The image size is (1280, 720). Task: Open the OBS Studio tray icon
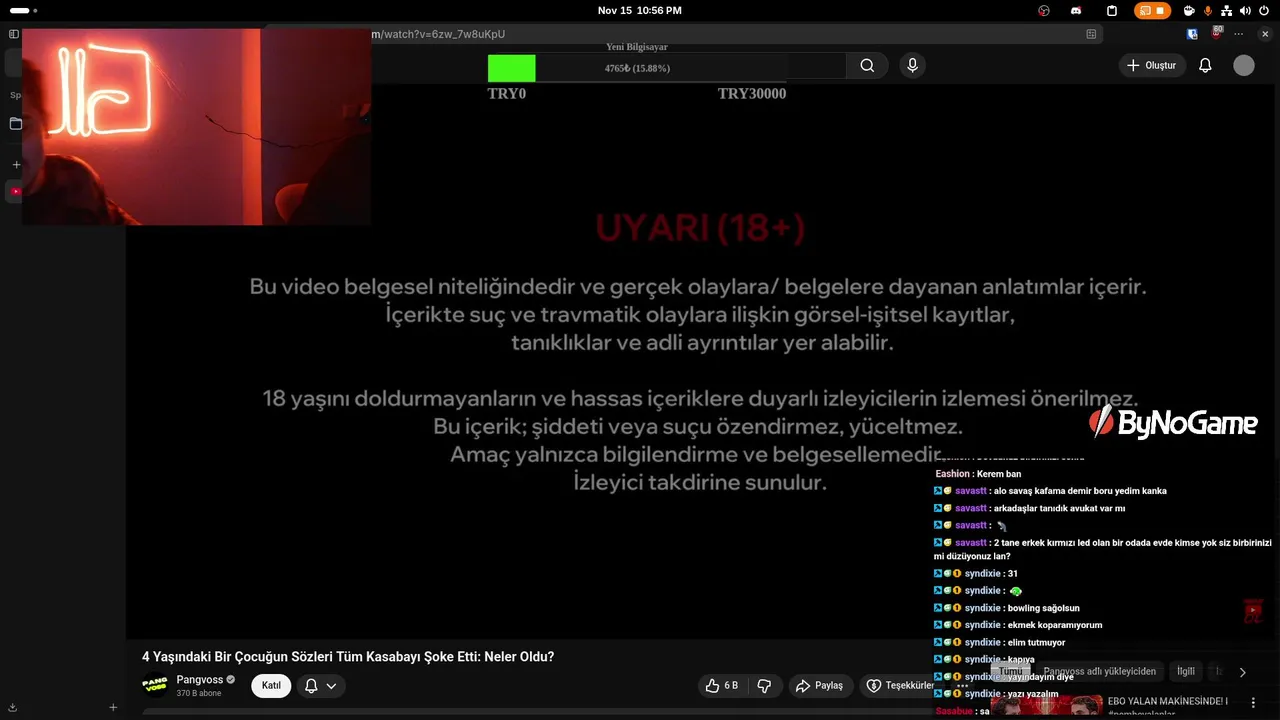tap(1044, 11)
